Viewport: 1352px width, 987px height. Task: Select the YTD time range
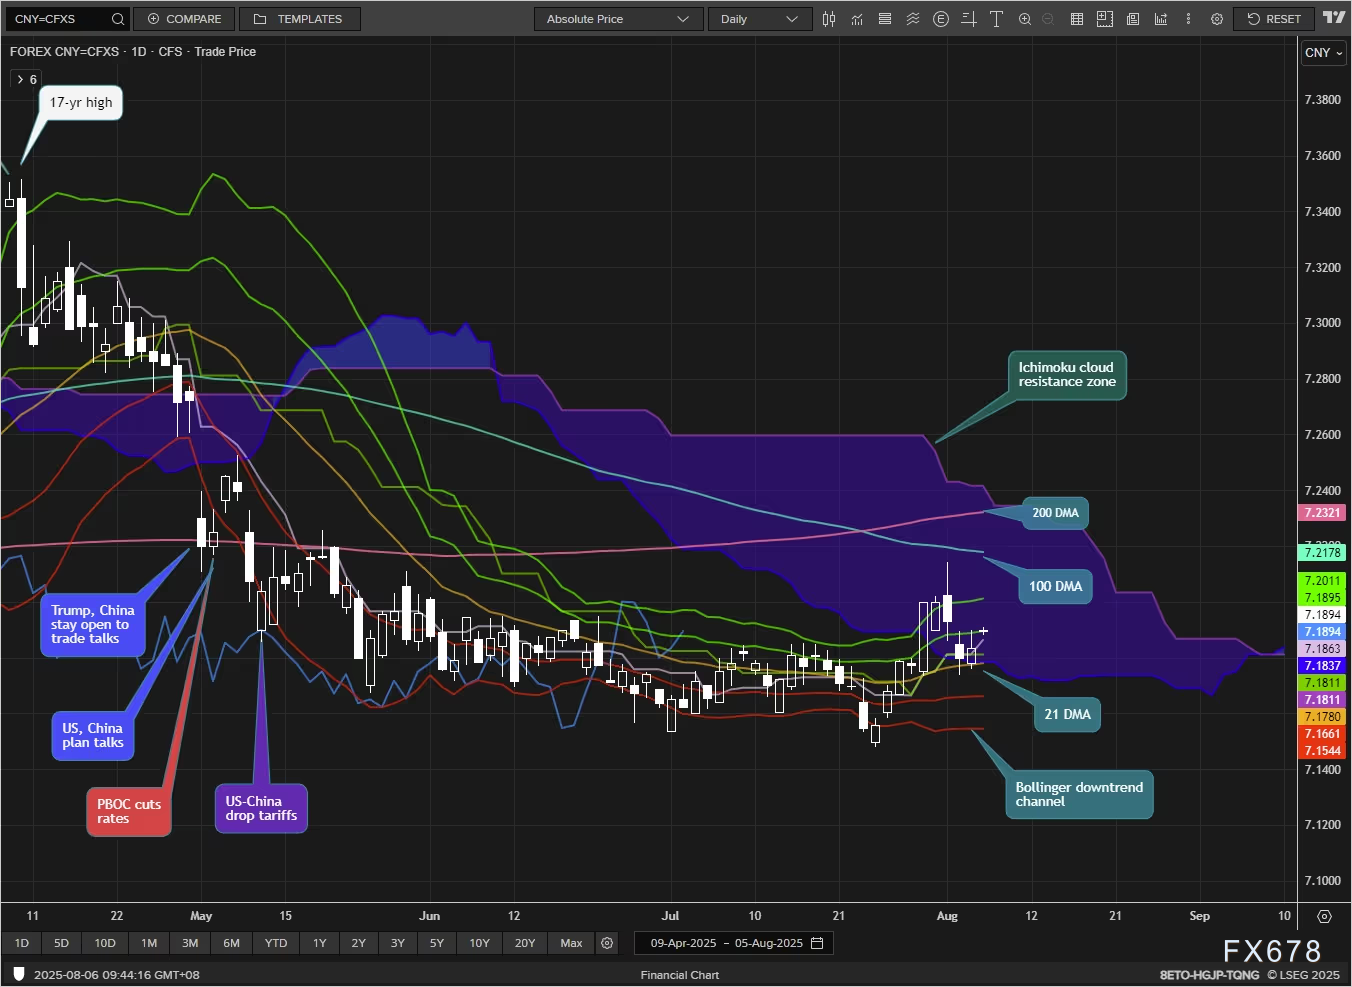276,943
